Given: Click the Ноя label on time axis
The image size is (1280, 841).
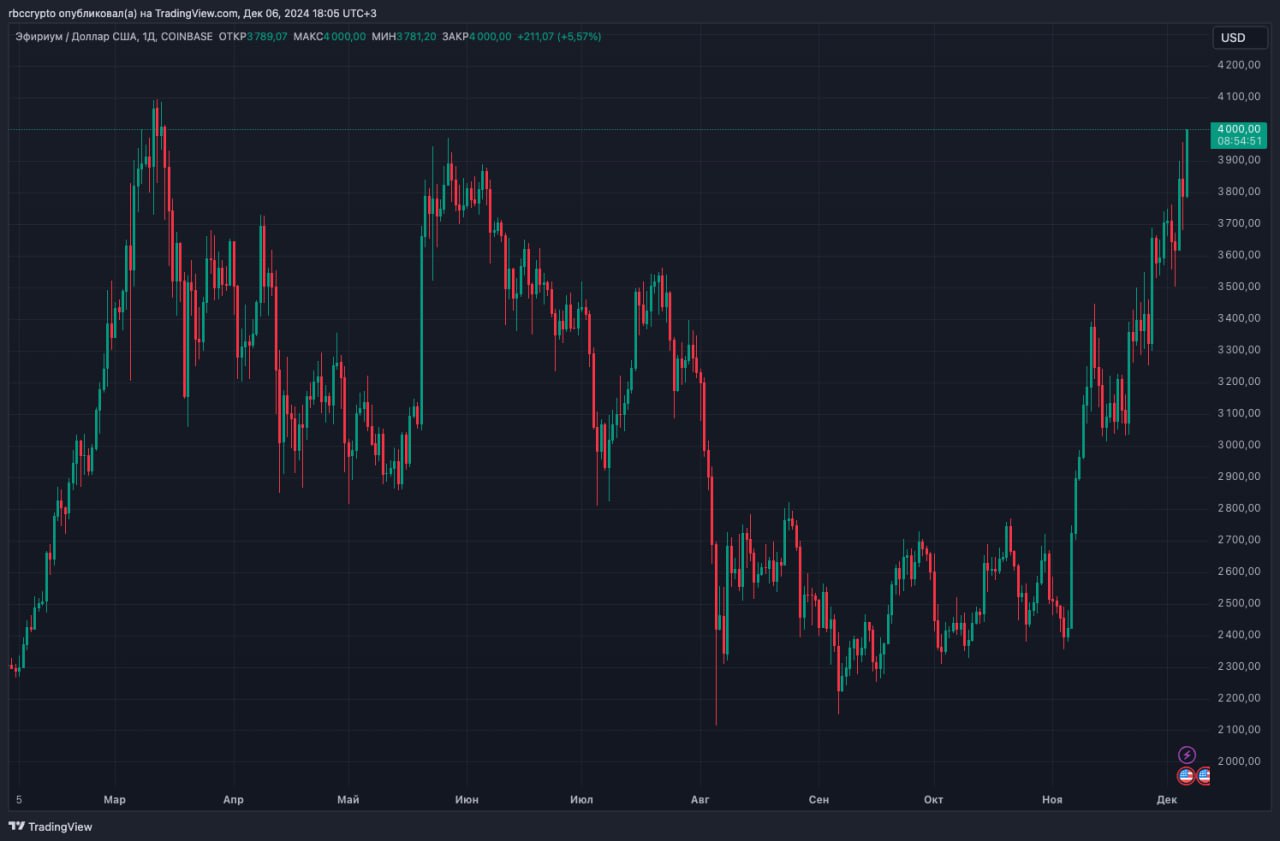Looking at the screenshot, I should [1052, 799].
